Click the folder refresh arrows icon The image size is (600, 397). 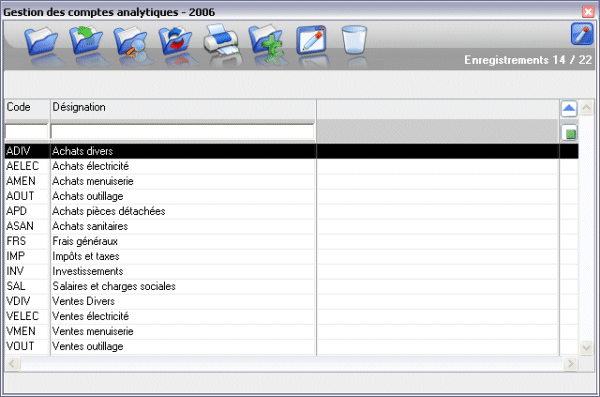175,40
